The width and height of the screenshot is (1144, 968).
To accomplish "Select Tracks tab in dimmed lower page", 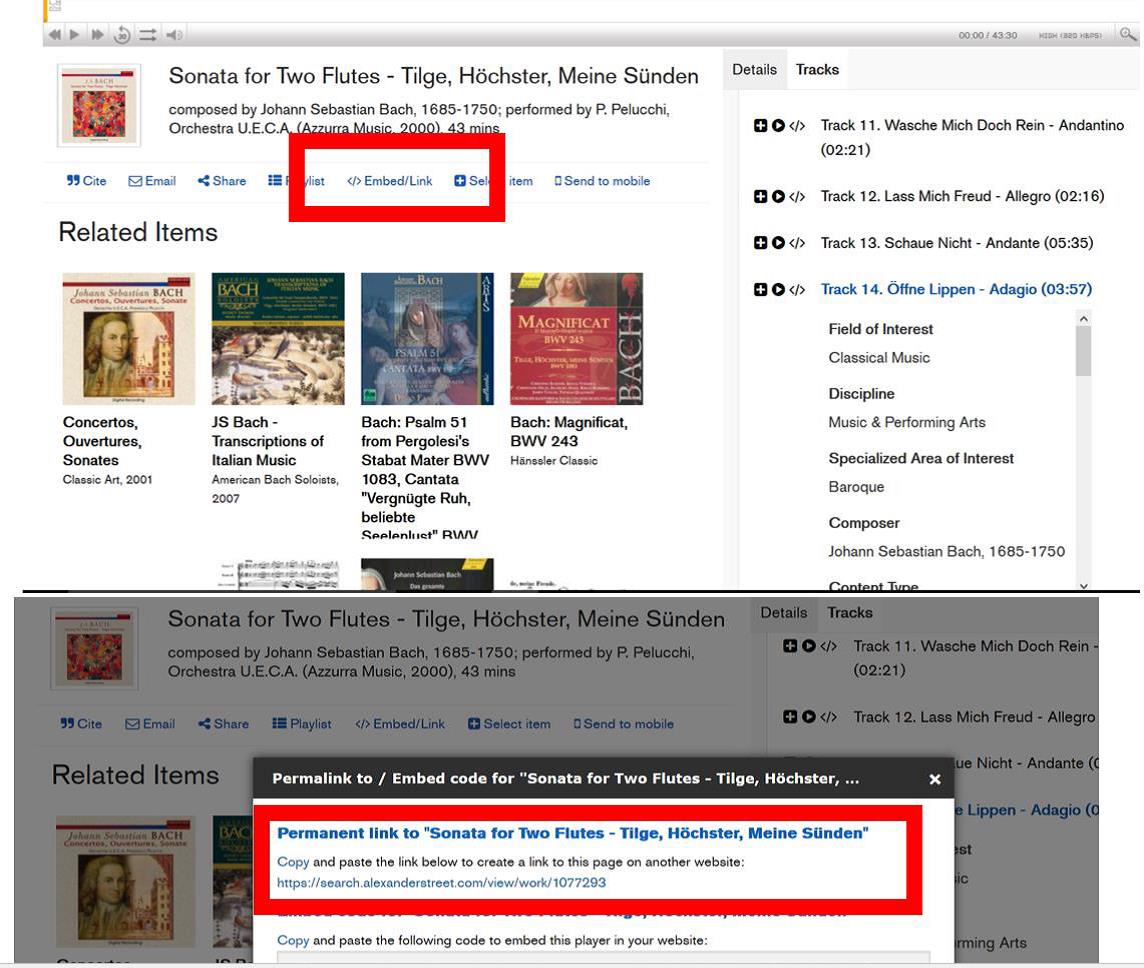I will 849,613.
